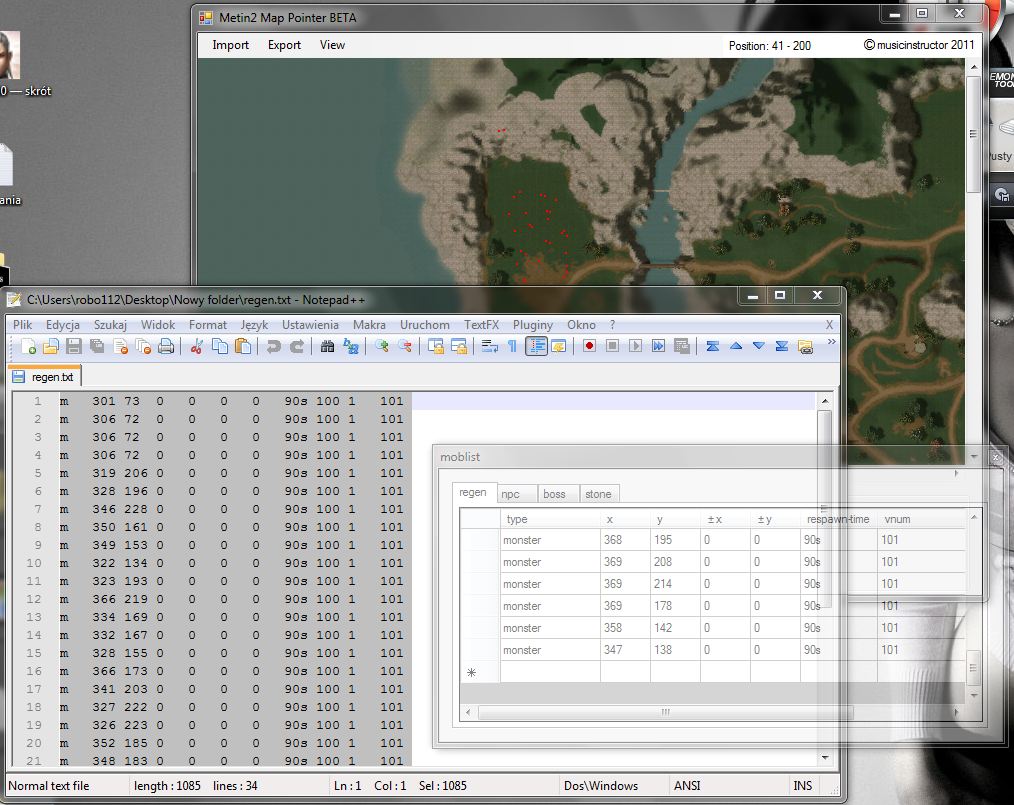Open user-defined language dialog icon
Viewport: 1014px width, 805px height.
[559, 347]
